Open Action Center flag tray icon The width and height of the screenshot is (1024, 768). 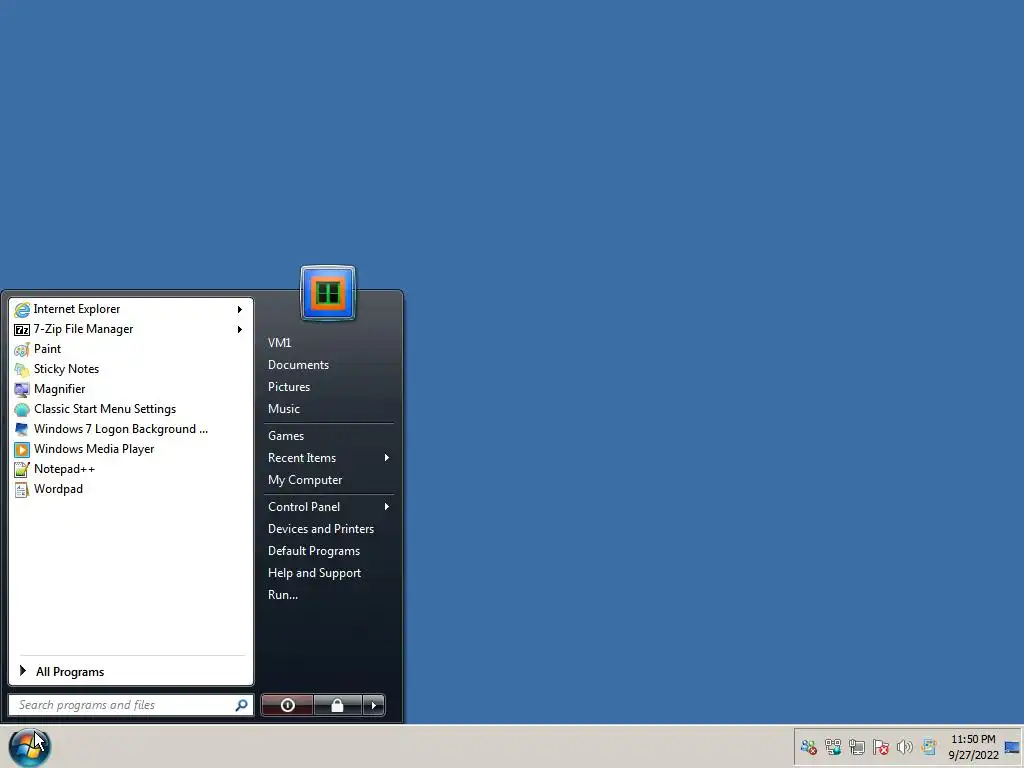tap(880, 747)
